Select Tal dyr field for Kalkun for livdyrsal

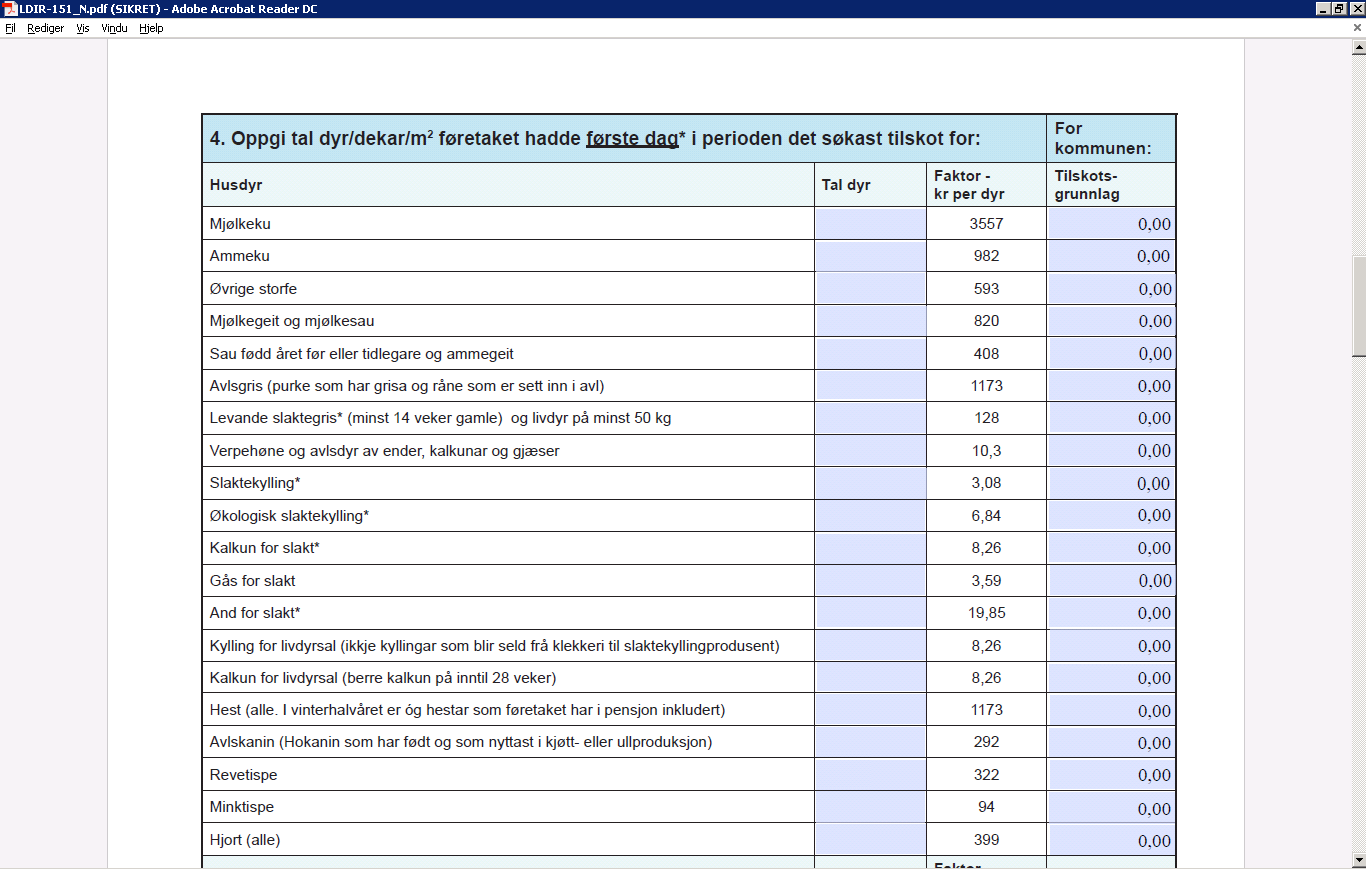point(870,678)
